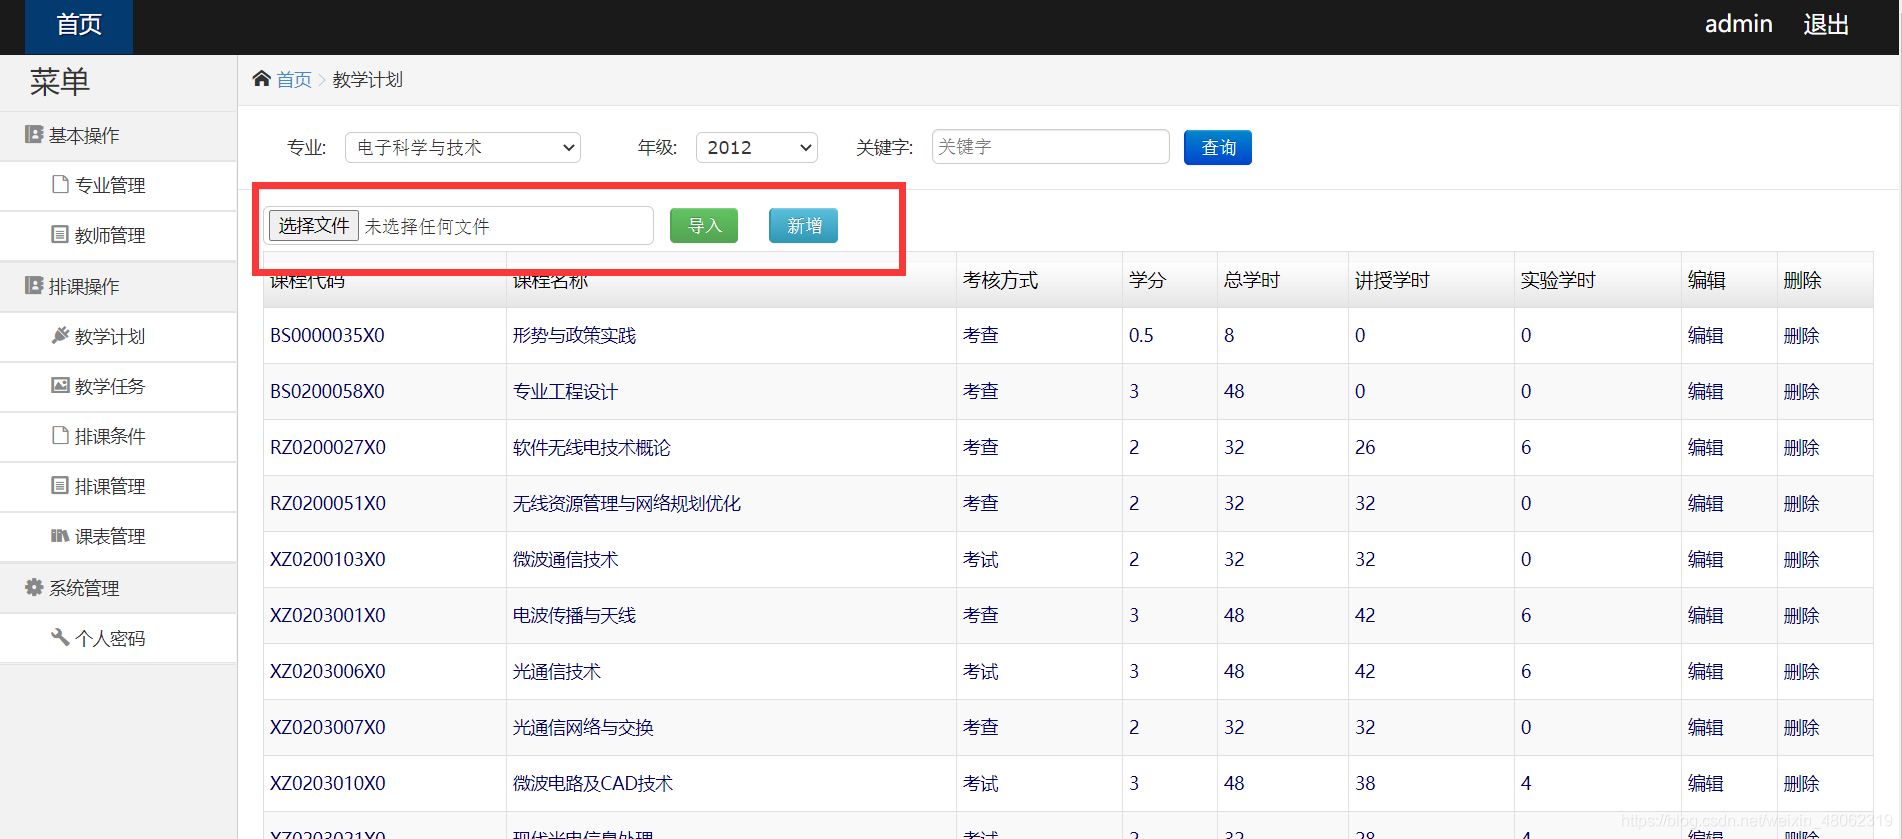Click course code XZ0203006X0
The width and height of the screenshot is (1902, 839).
click(x=327, y=672)
